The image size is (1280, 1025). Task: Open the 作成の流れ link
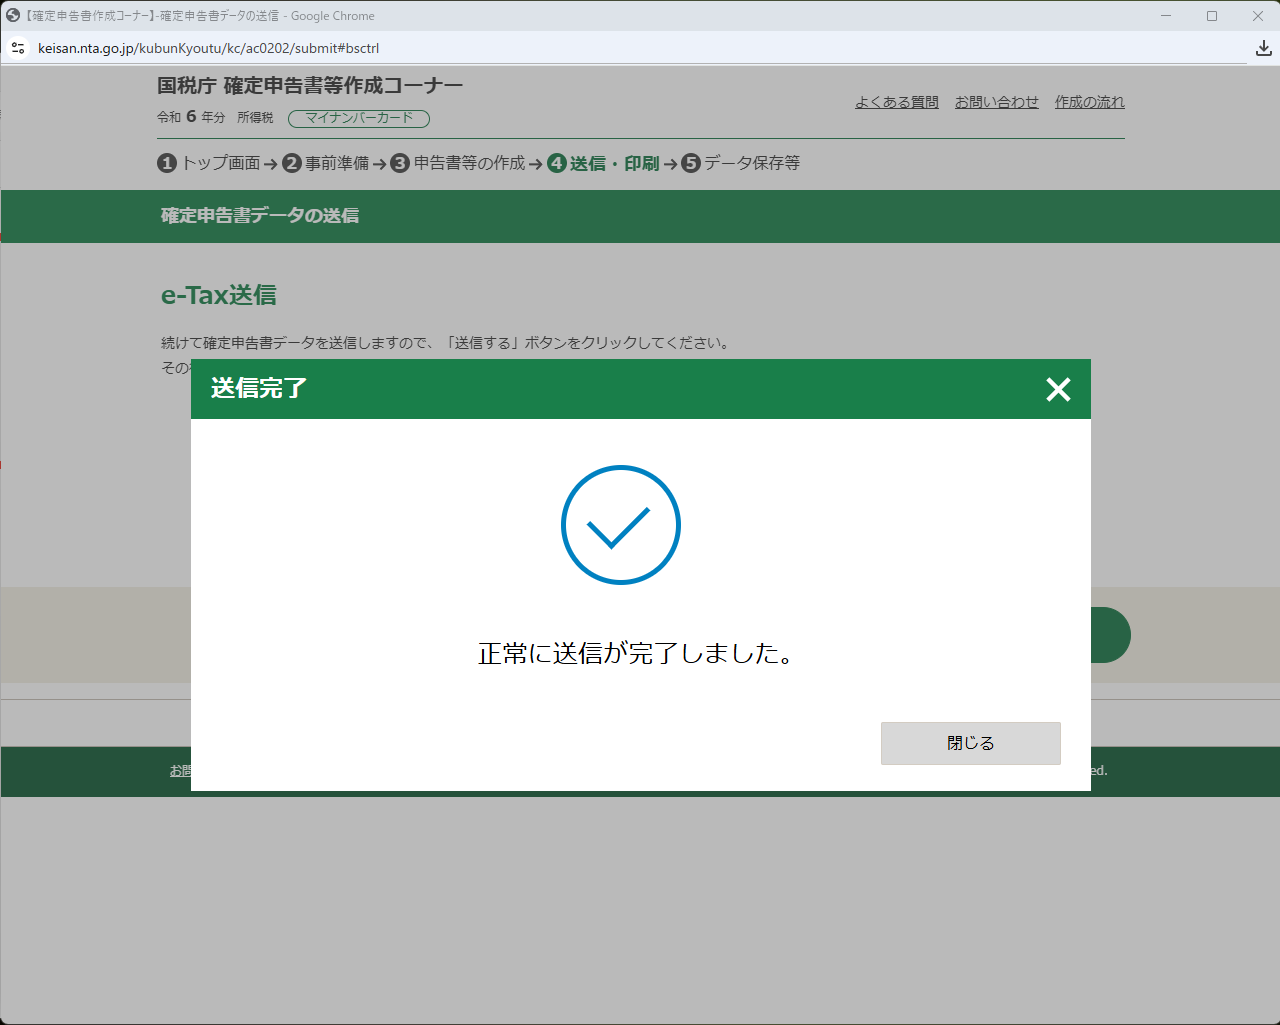(1090, 102)
